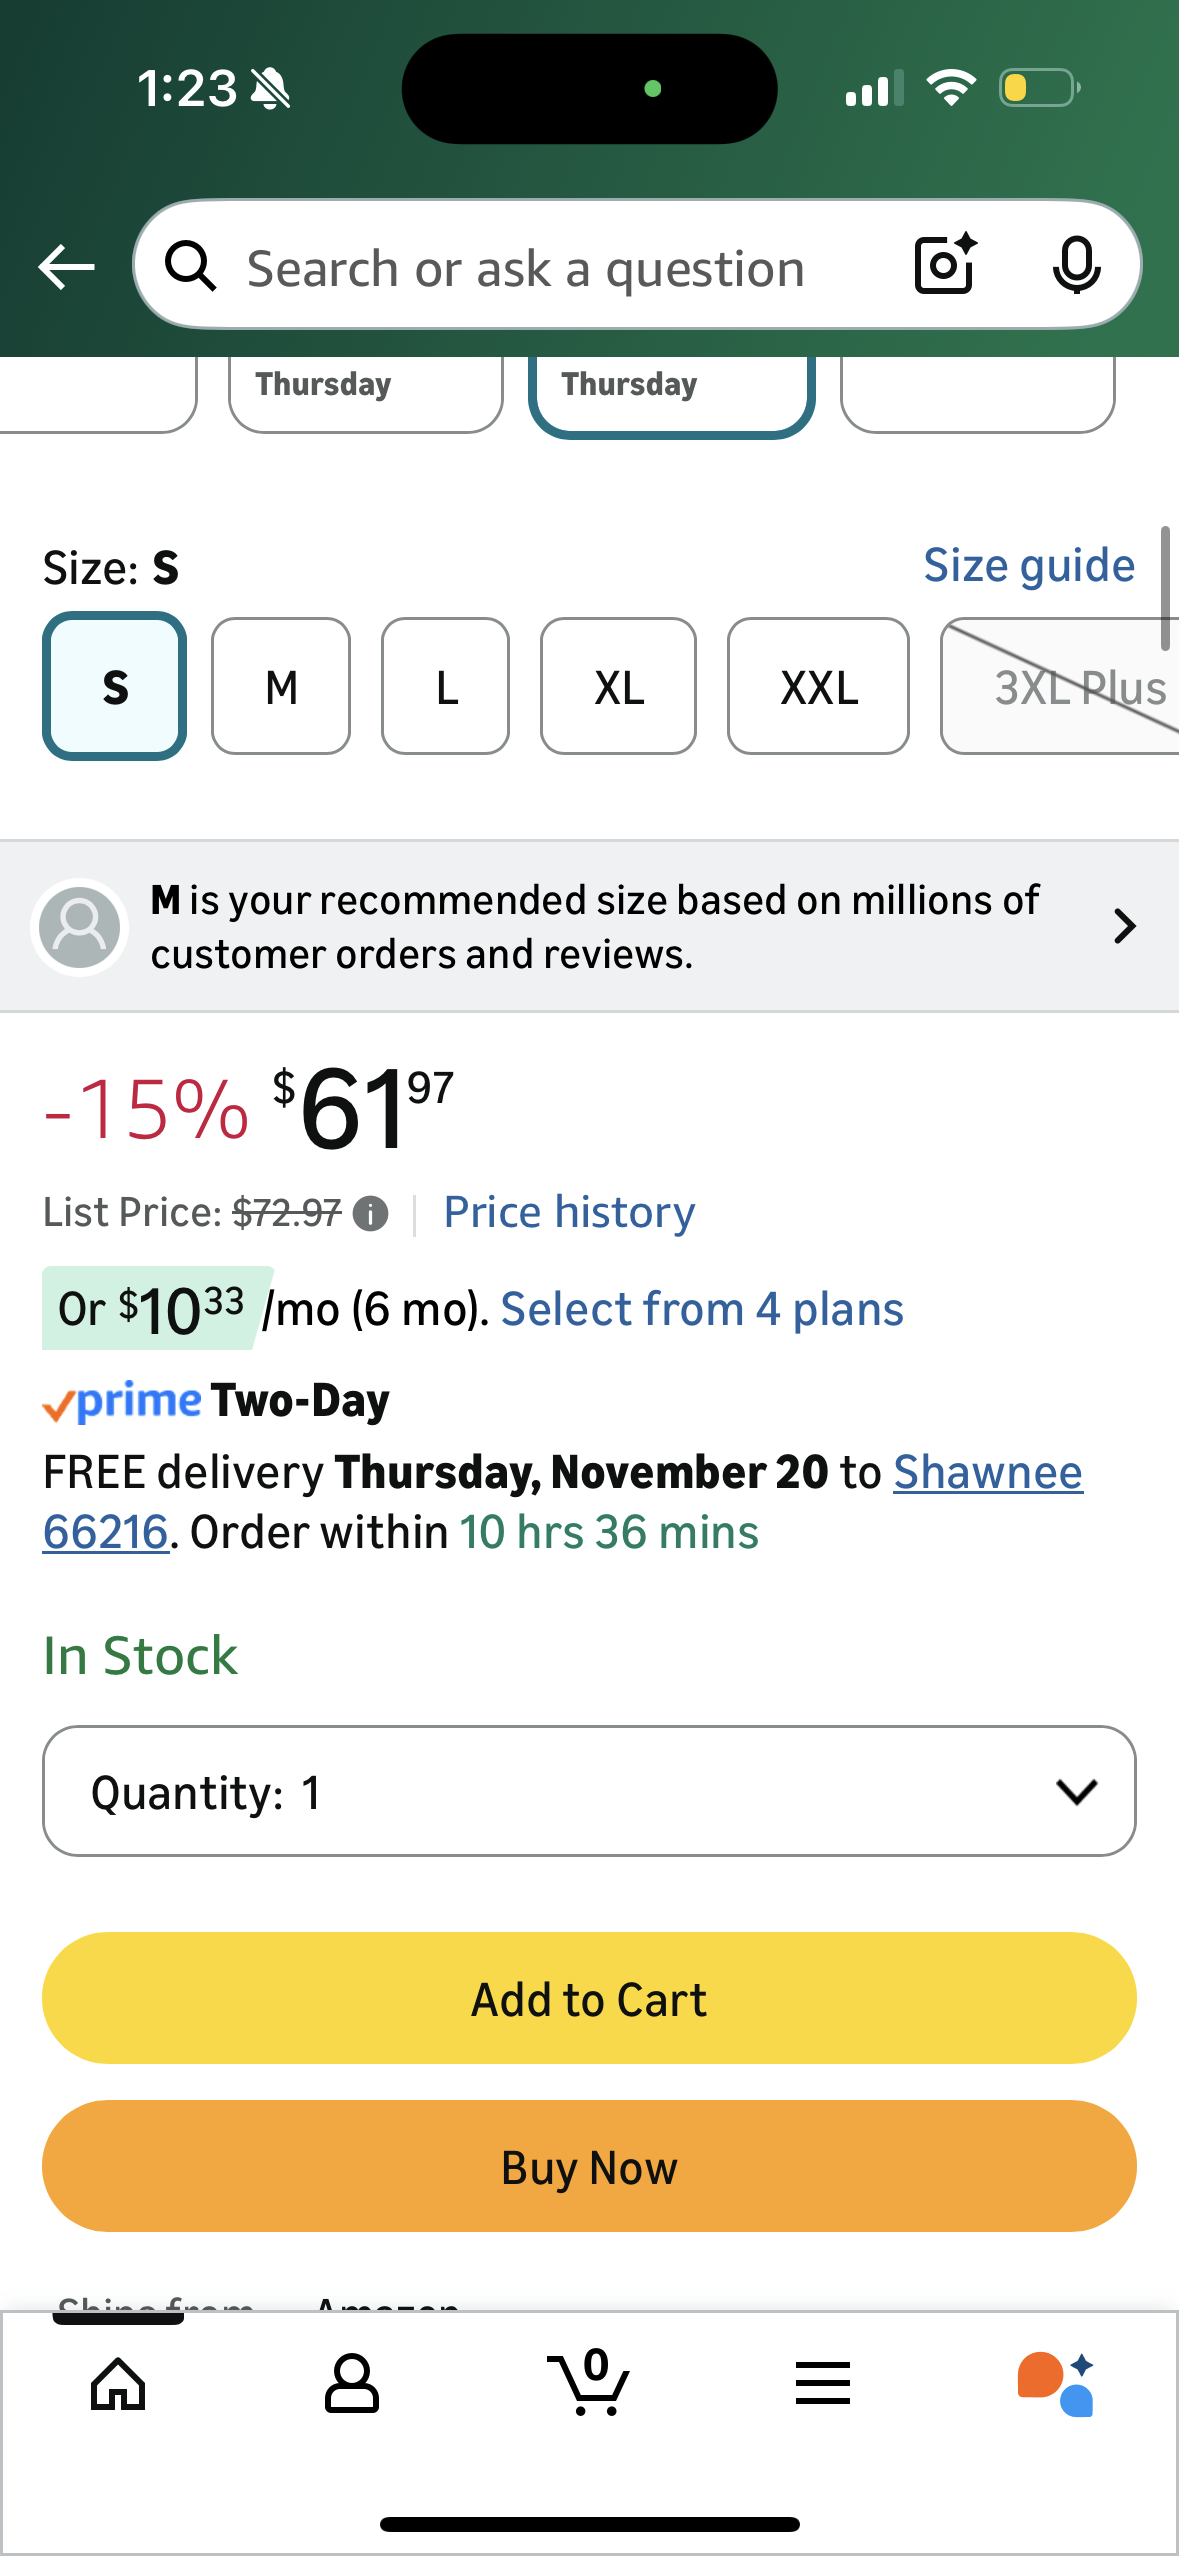Tap the back arrow icon
This screenshot has height=2556, width=1179.
click(x=66, y=267)
